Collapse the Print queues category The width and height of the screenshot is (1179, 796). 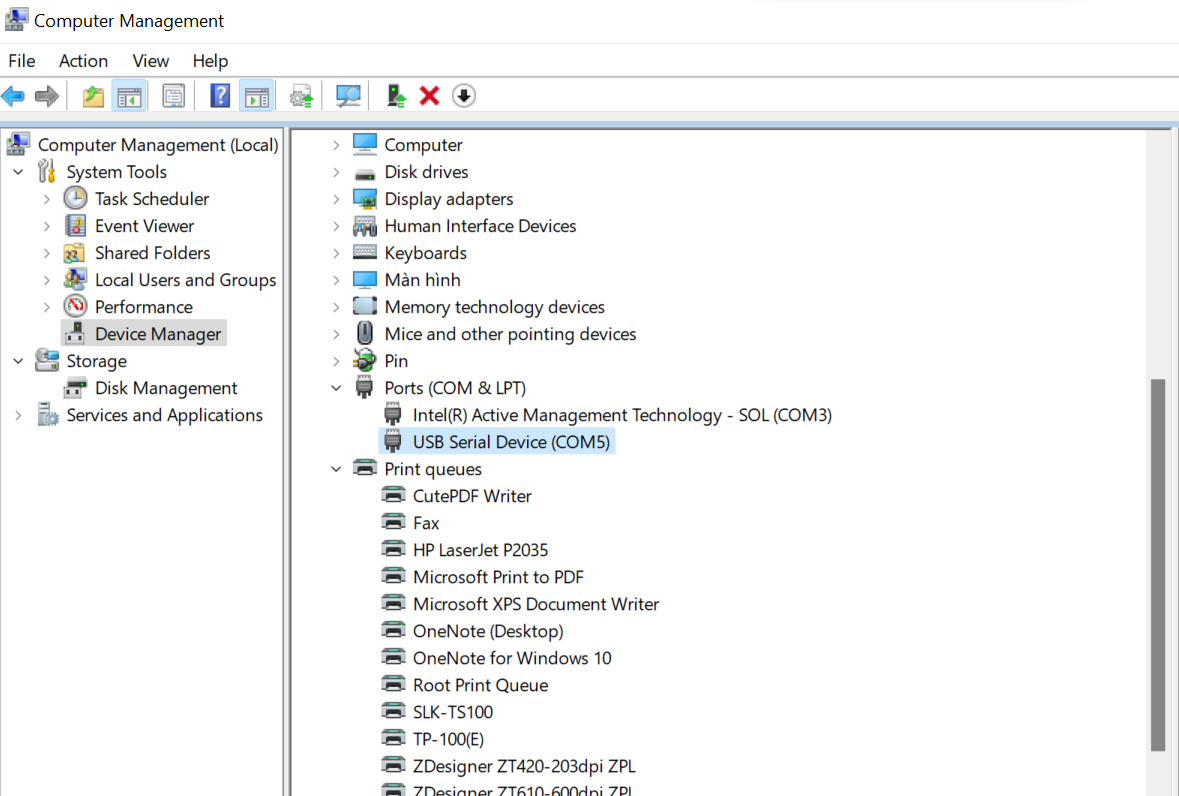pyautogui.click(x=336, y=470)
